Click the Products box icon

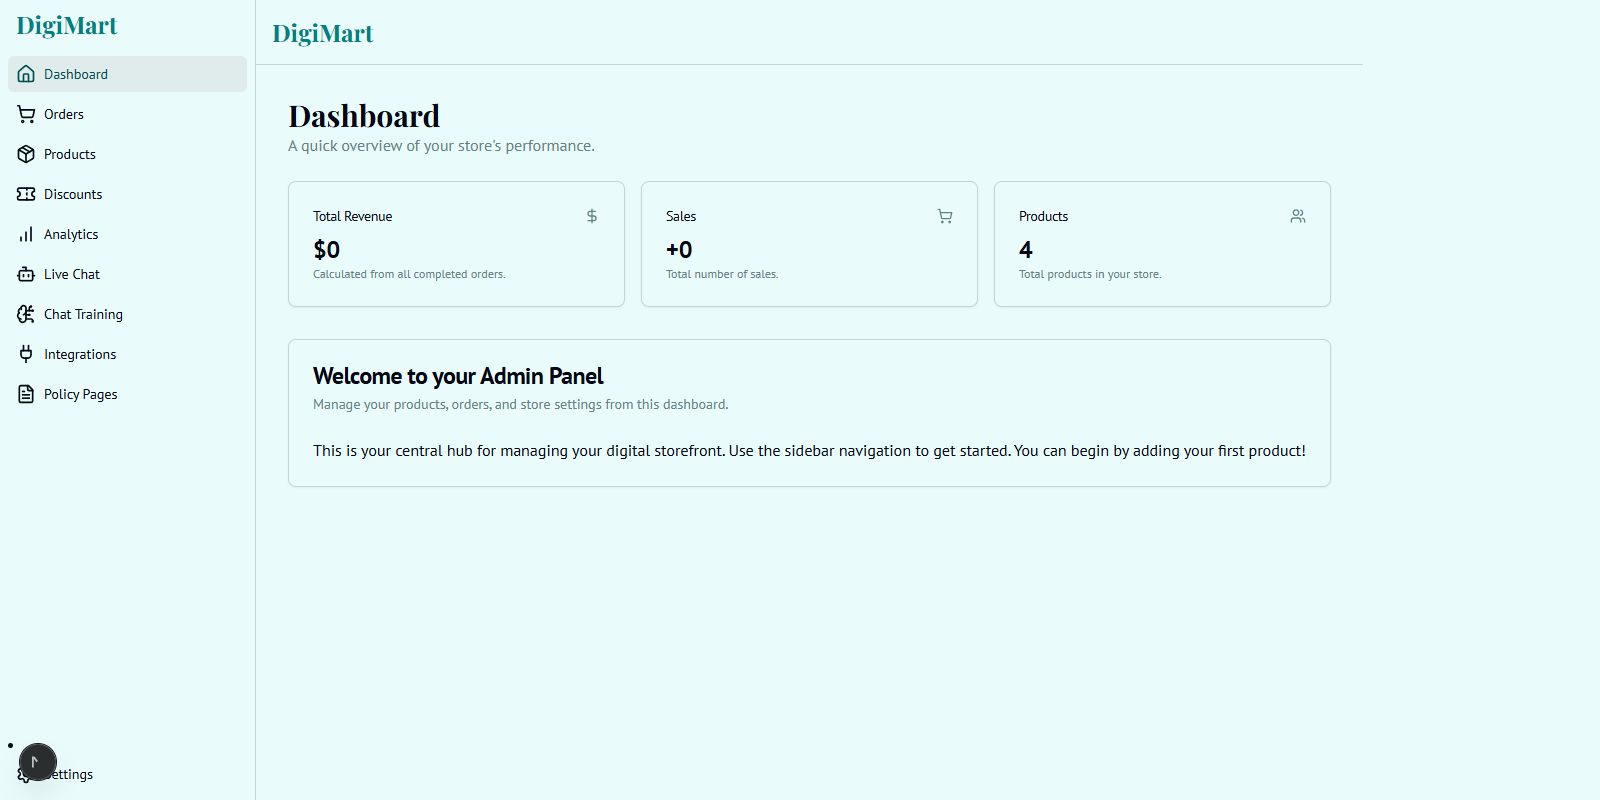point(26,154)
